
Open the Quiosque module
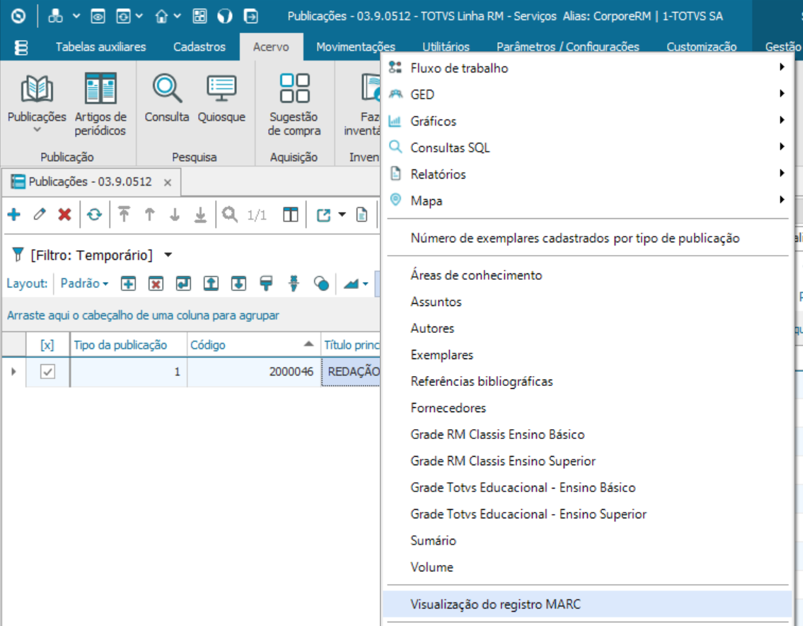click(221, 98)
